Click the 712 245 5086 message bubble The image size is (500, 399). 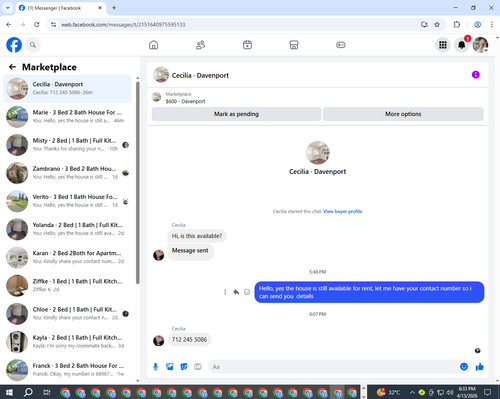189,340
